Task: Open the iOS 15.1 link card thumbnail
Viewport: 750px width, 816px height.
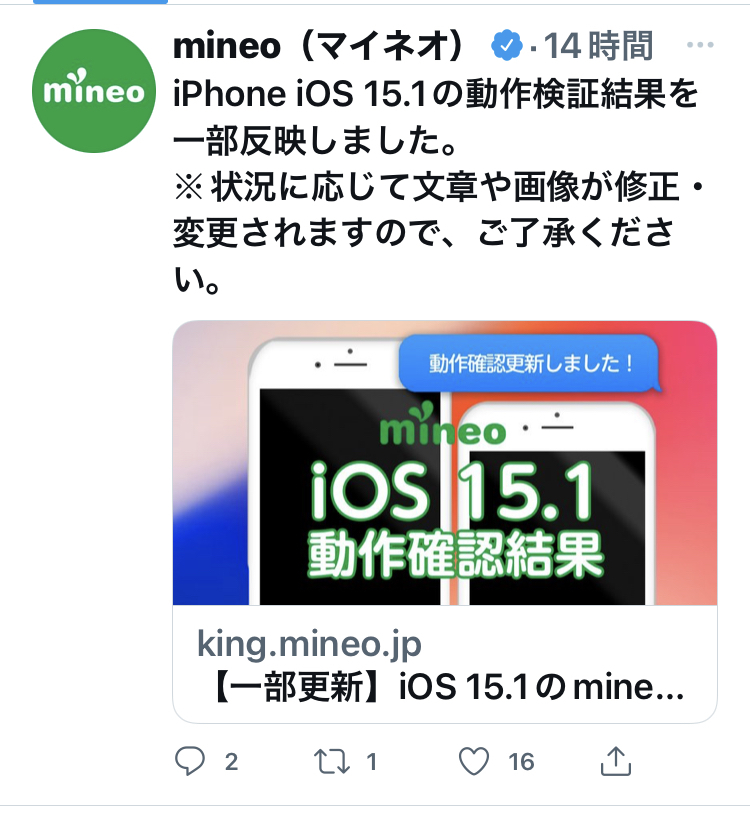Action: [444, 463]
